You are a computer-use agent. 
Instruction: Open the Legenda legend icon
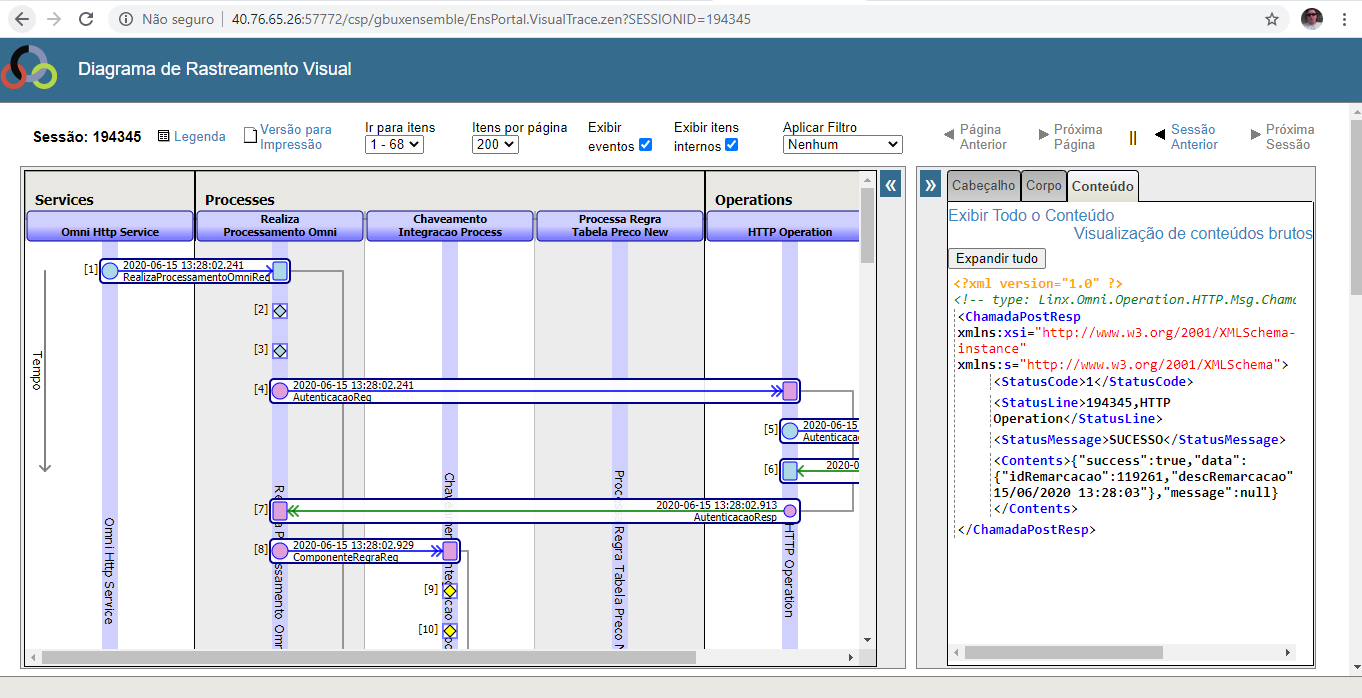tap(164, 136)
